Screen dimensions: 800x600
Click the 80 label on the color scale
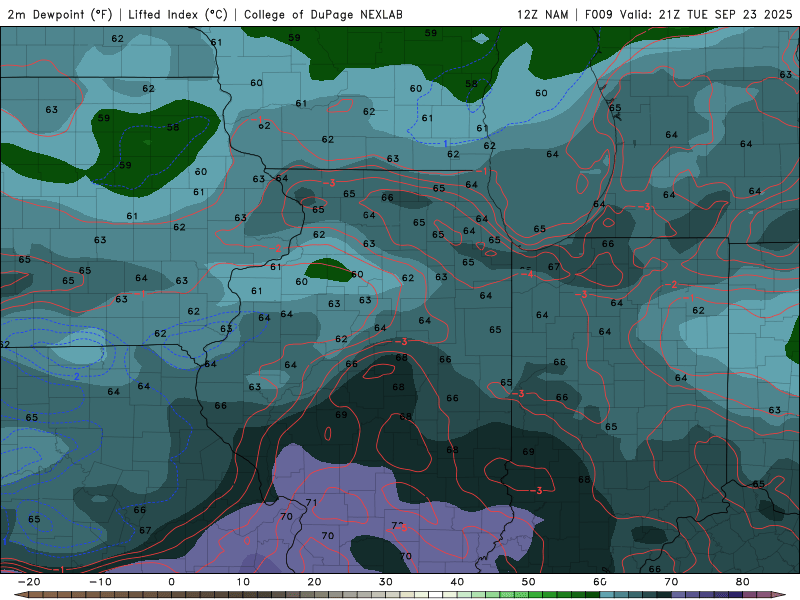click(x=743, y=582)
